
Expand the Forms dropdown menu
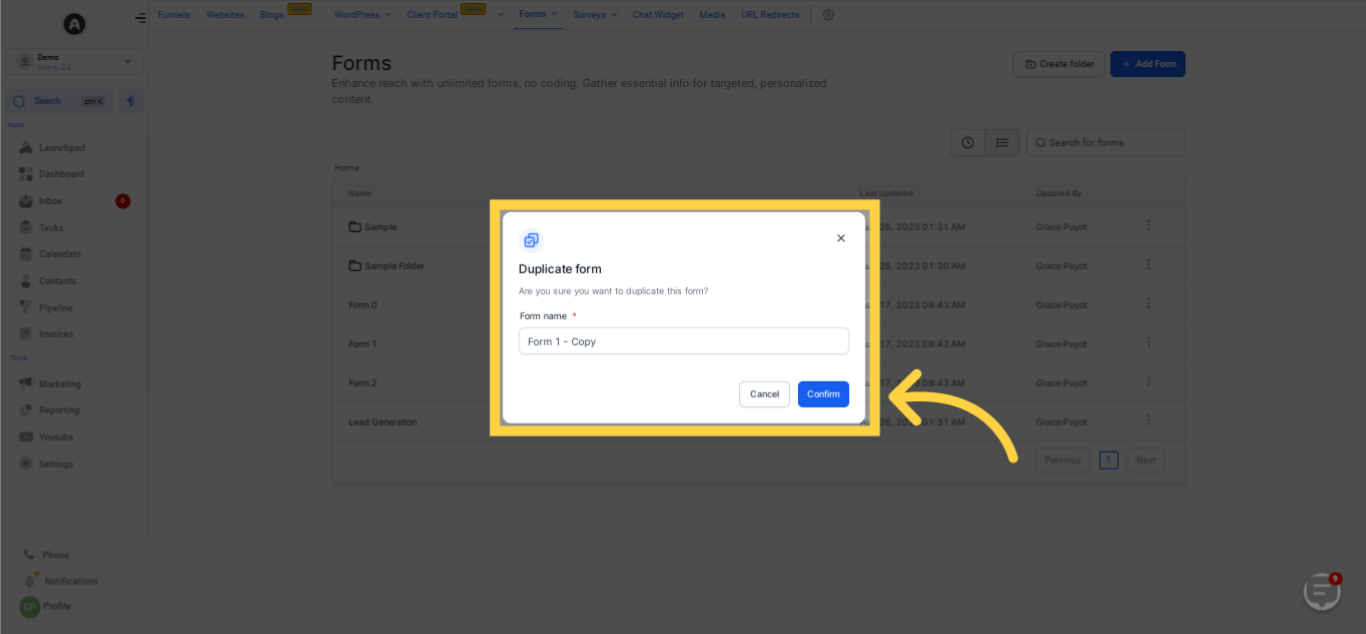[538, 15]
